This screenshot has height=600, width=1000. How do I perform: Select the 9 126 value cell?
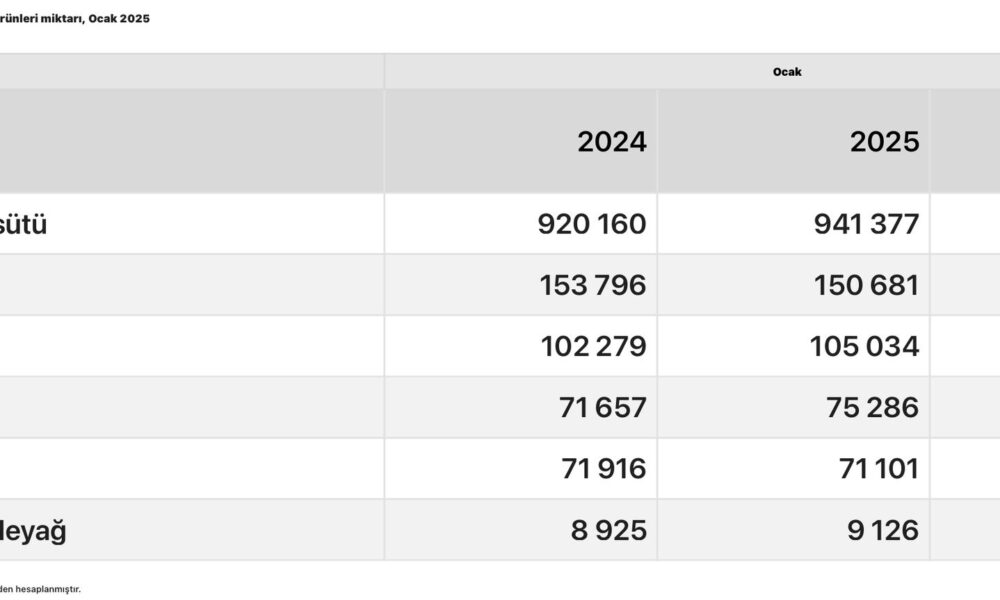pos(882,530)
